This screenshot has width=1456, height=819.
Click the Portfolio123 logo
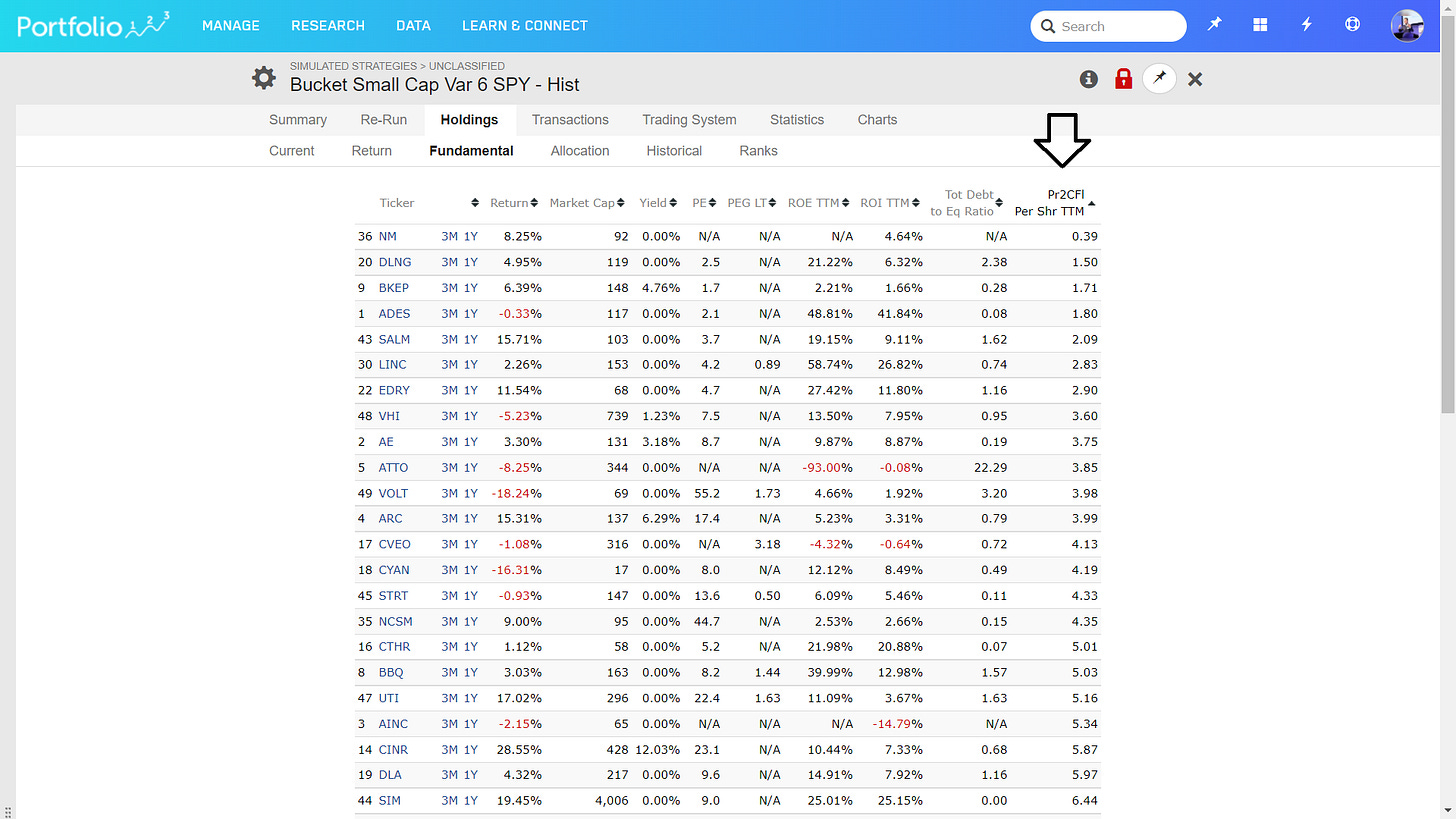(93, 25)
